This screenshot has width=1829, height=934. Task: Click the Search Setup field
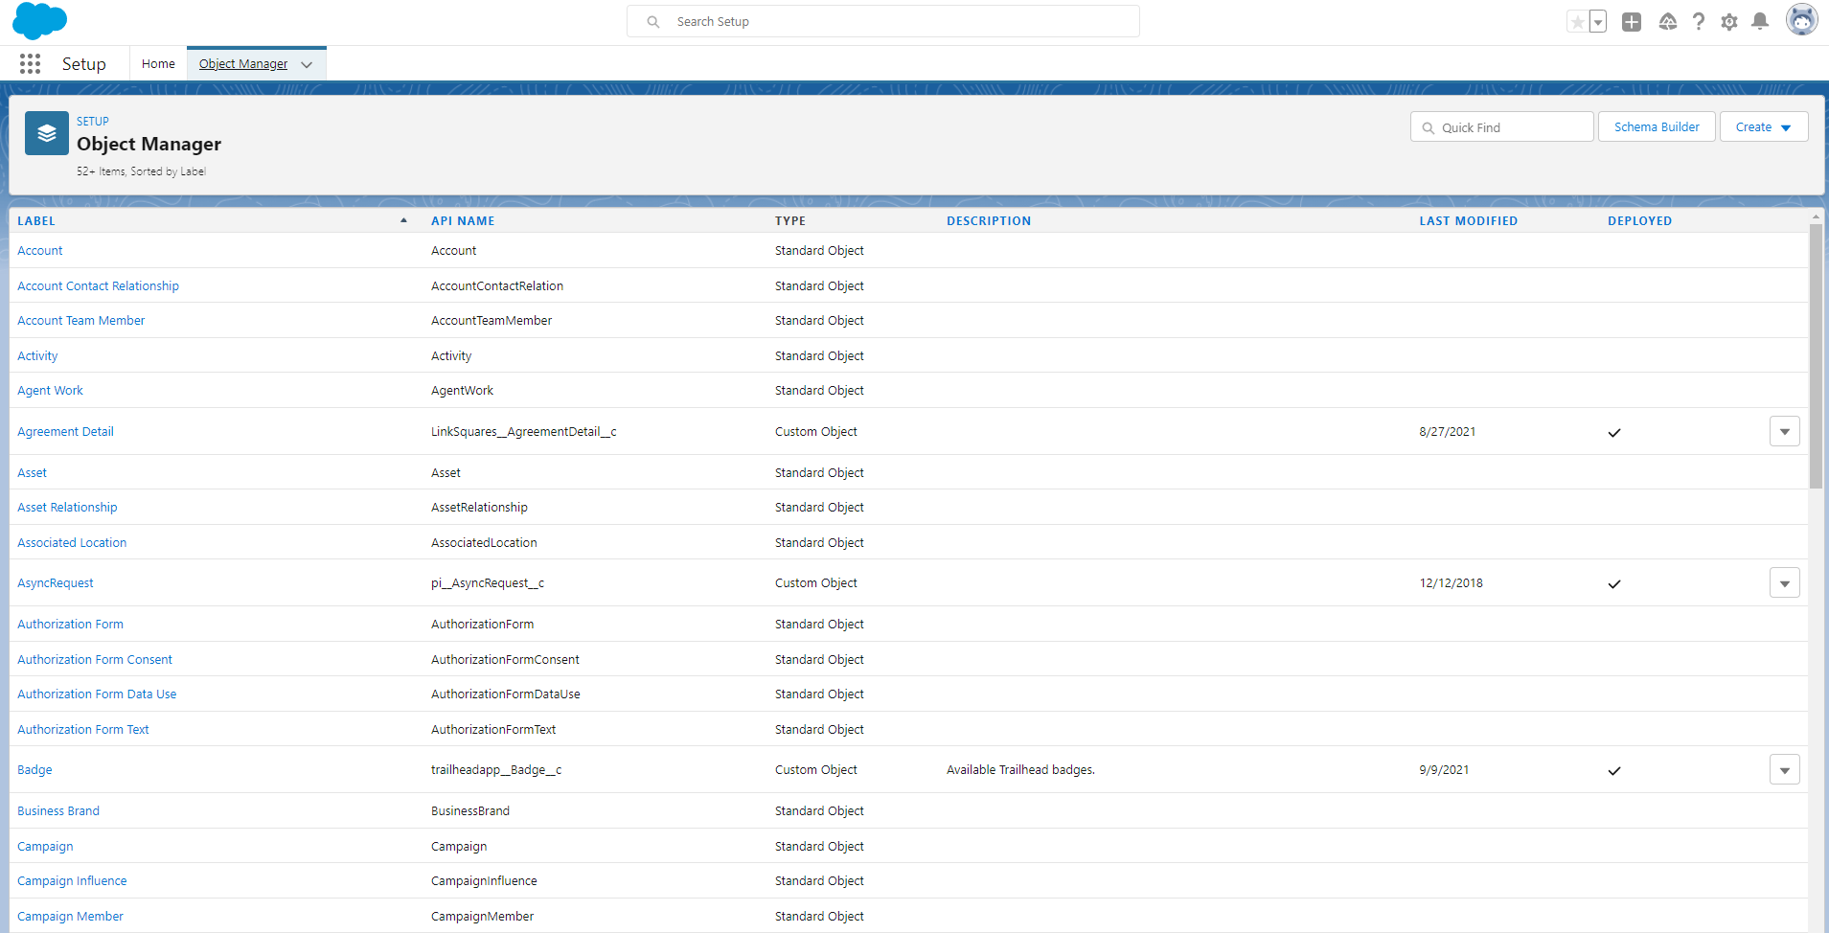883,21
